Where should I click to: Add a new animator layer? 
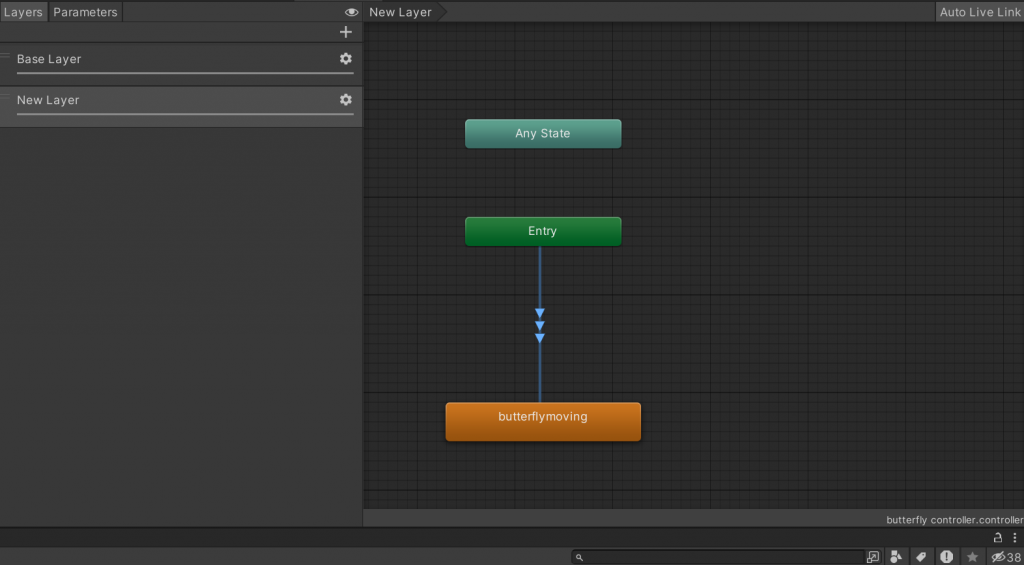point(345,32)
